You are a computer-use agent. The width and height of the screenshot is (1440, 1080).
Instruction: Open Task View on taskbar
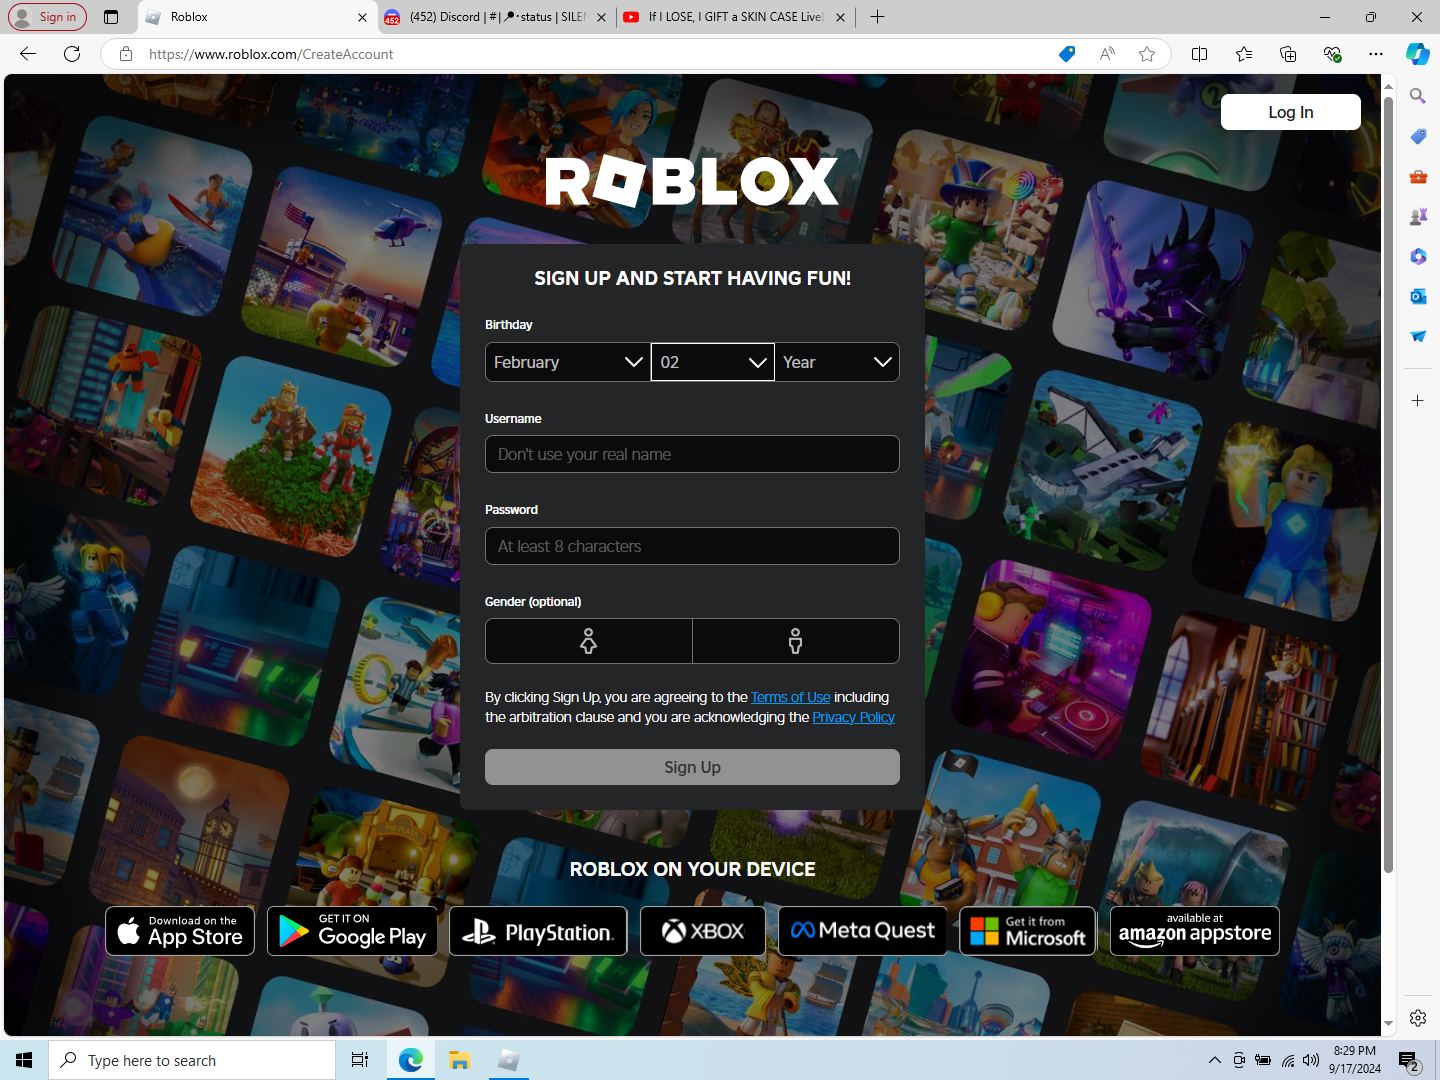[360, 1060]
